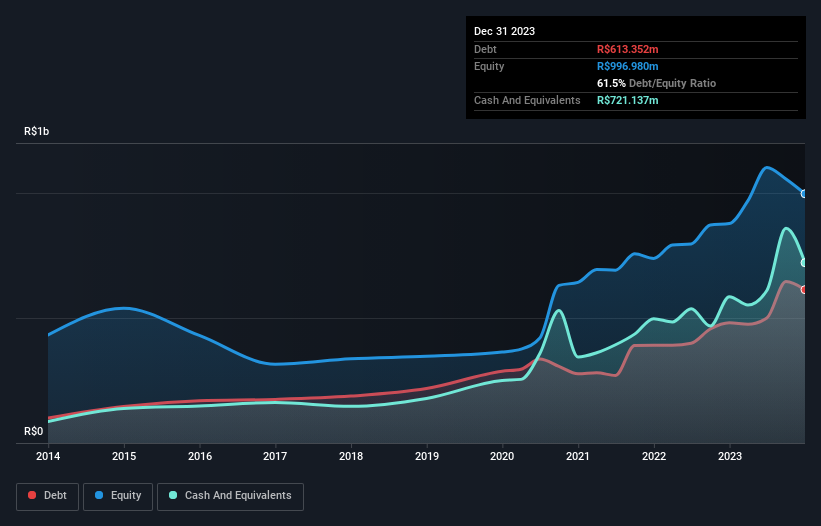The image size is (821, 526).
Task: Click the Dec 31 2023 tooltip date
Action: click(x=504, y=31)
